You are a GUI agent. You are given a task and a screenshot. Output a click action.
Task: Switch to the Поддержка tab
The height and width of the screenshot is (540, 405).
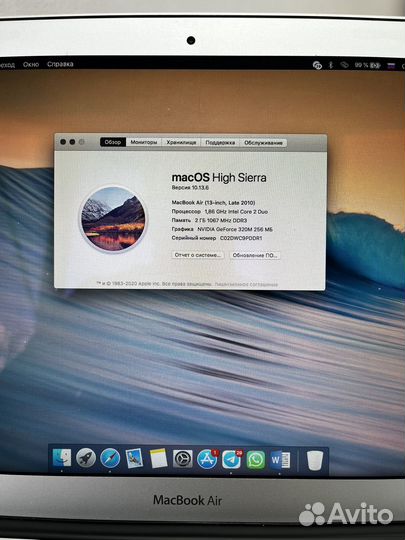coord(220,143)
